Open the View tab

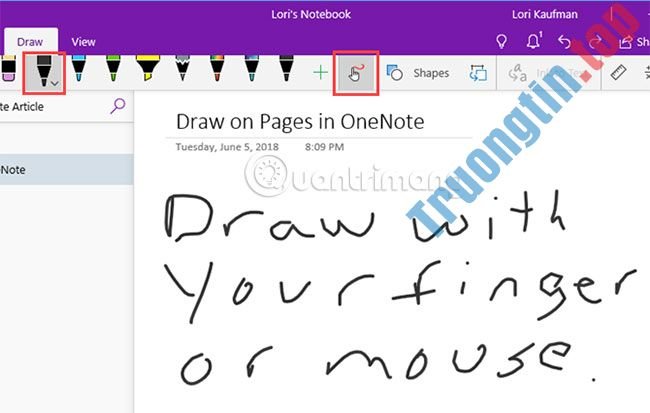83,42
